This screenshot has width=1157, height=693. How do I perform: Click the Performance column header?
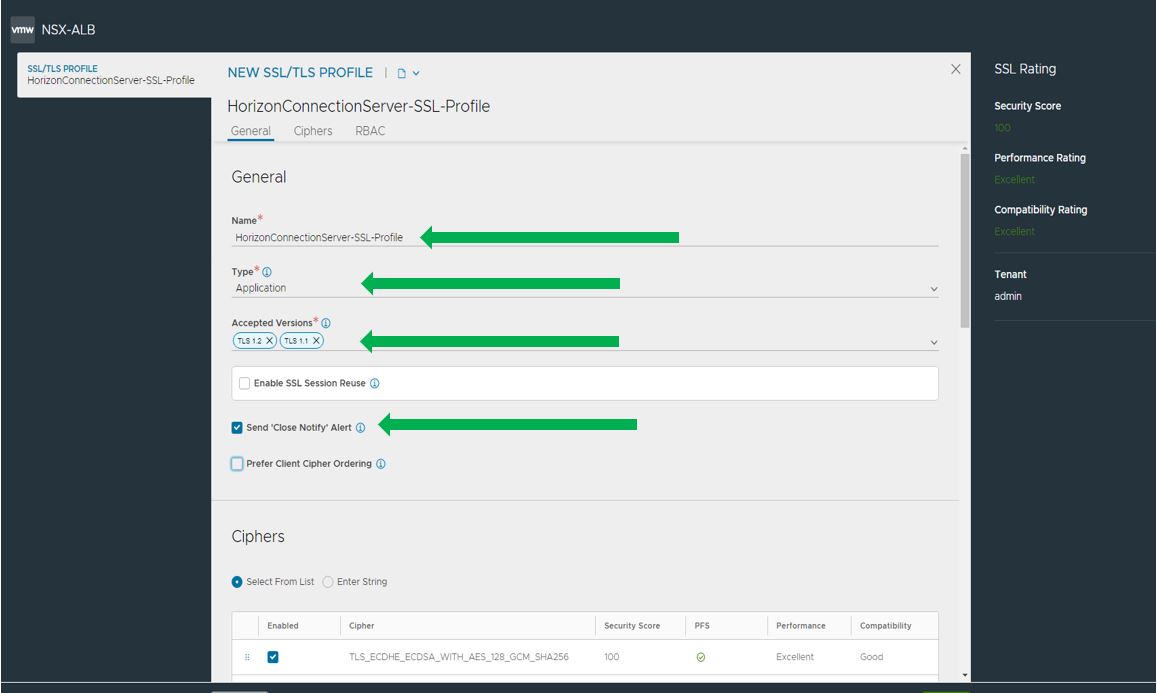point(801,626)
